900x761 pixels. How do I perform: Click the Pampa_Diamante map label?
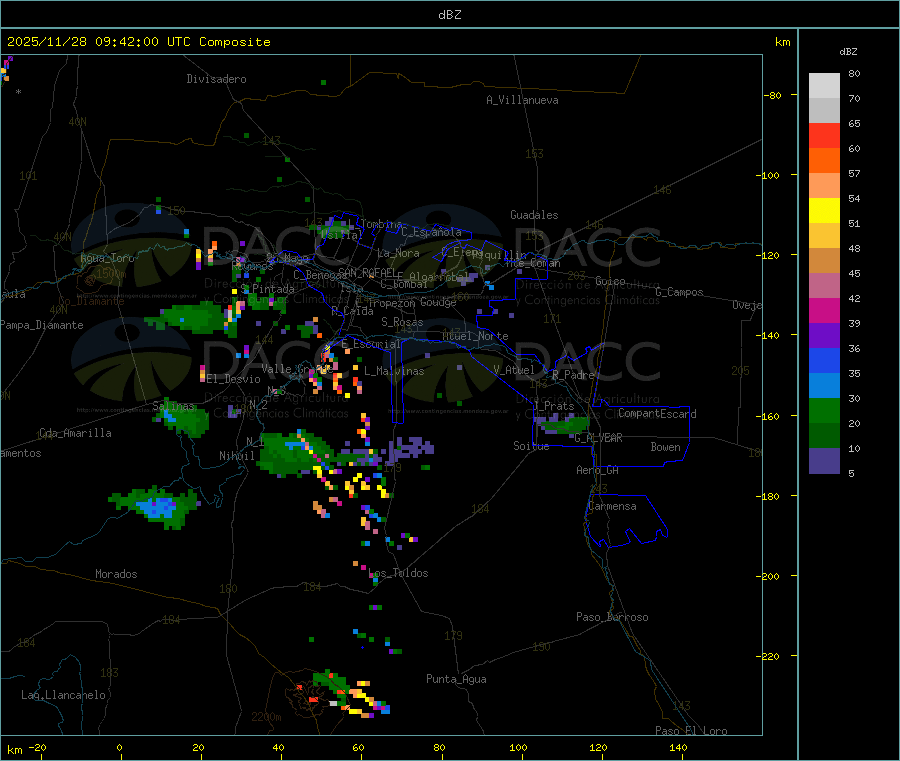[x=42, y=325]
